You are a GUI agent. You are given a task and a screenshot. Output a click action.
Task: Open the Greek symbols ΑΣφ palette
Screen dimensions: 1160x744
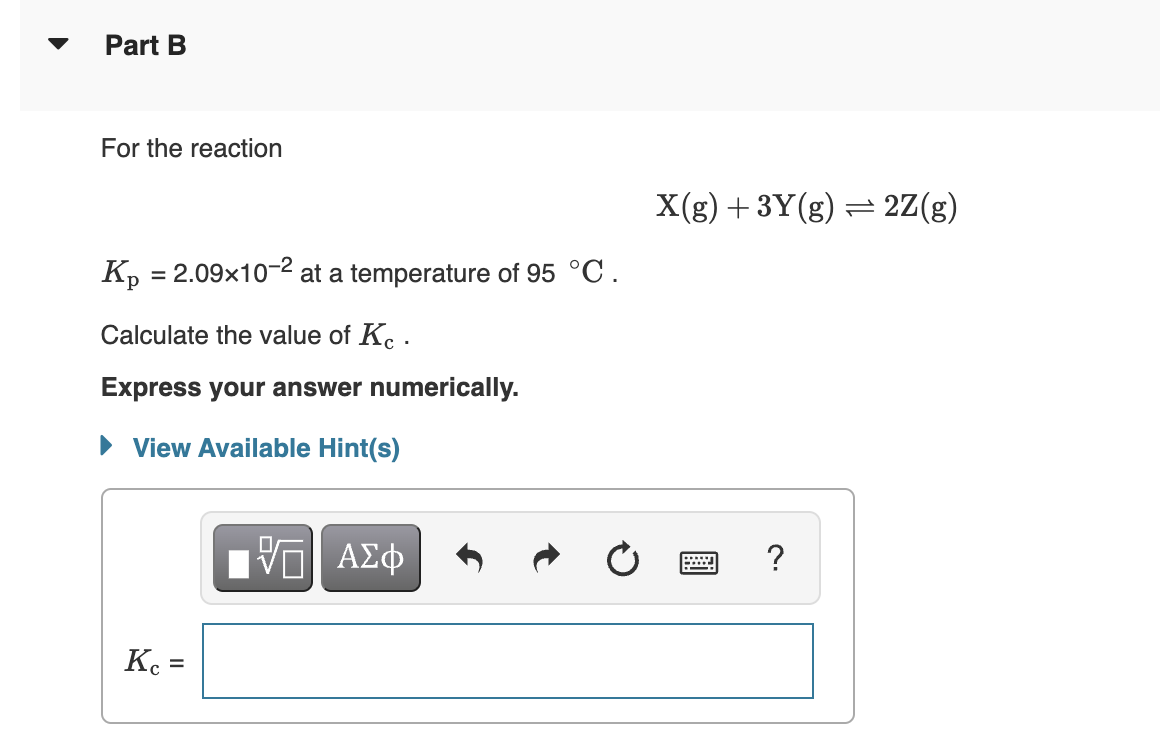pyautogui.click(x=371, y=558)
